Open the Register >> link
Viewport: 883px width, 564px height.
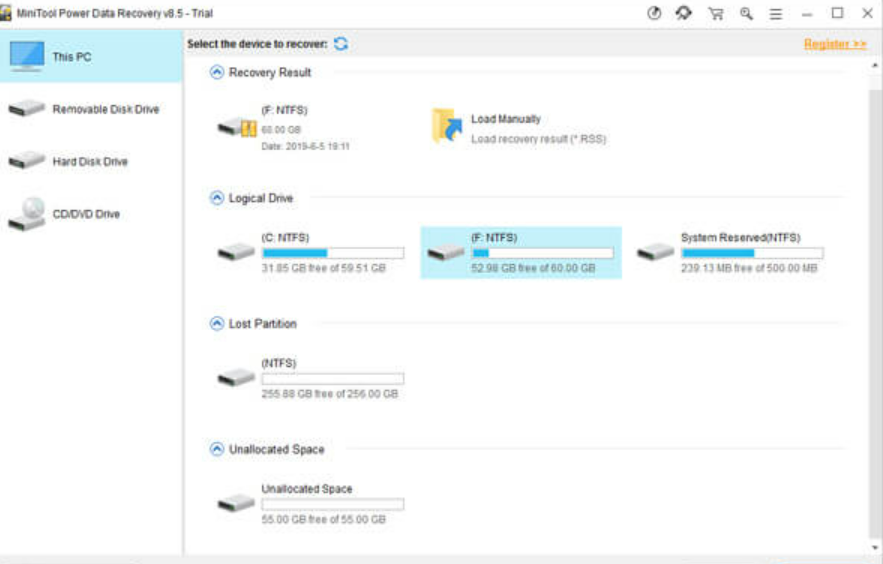click(835, 44)
